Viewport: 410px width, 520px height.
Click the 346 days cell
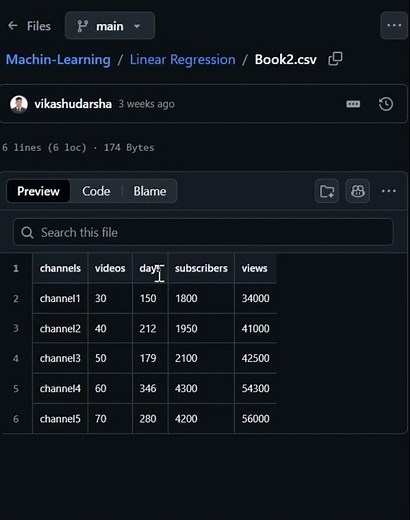(x=150, y=388)
